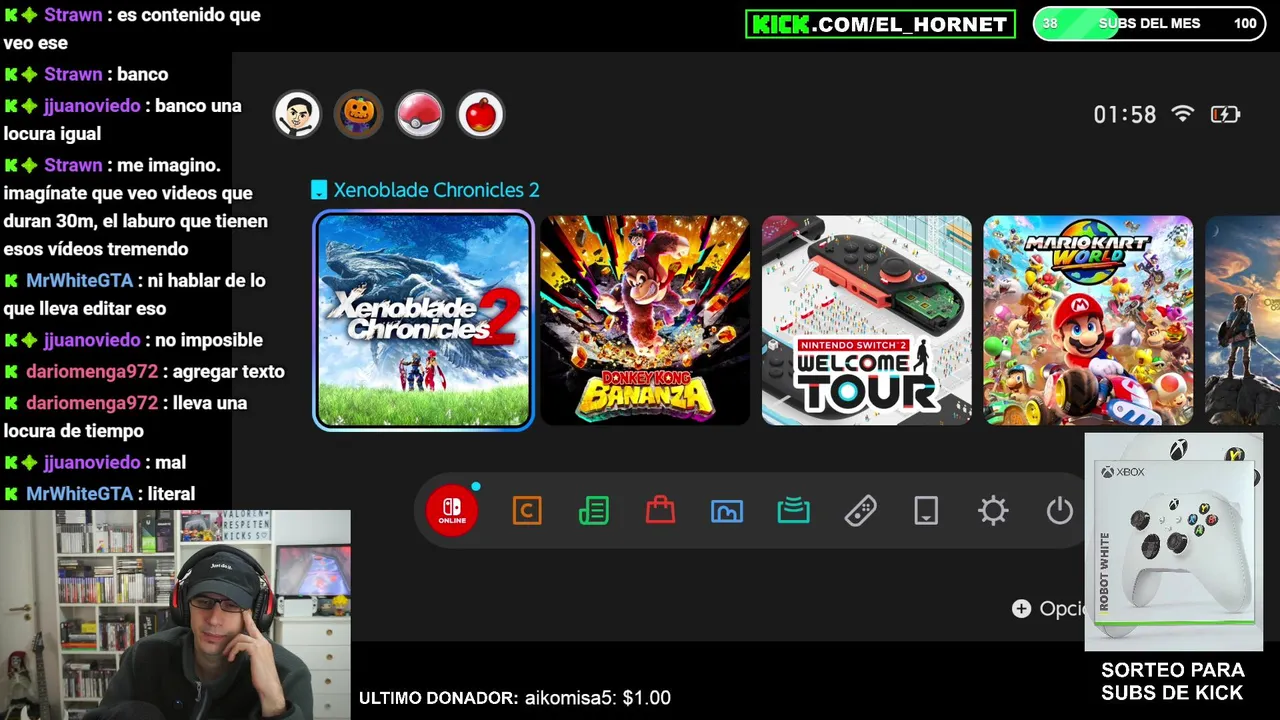Select the Power sleep icon
The height and width of the screenshot is (720, 1280).
click(x=1059, y=511)
